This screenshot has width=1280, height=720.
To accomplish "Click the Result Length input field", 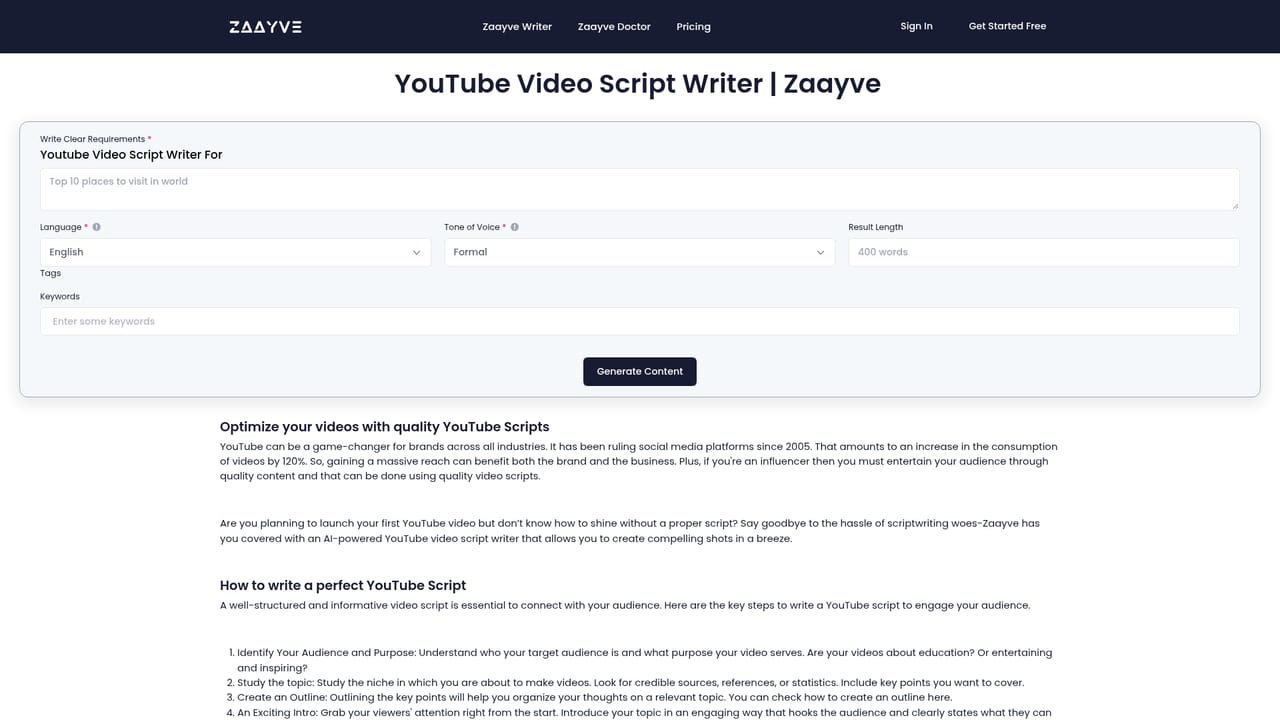I will [x=1044, y=252].
